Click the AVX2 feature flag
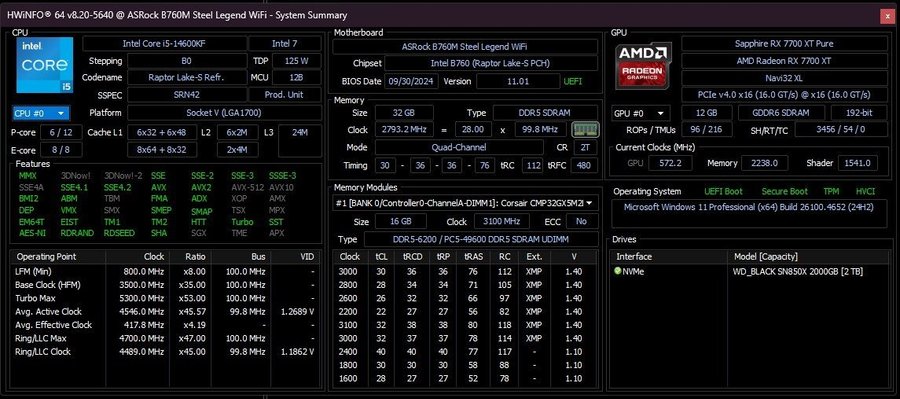Image resolution: width=900 pixels, height=399 pixels. 201,187
